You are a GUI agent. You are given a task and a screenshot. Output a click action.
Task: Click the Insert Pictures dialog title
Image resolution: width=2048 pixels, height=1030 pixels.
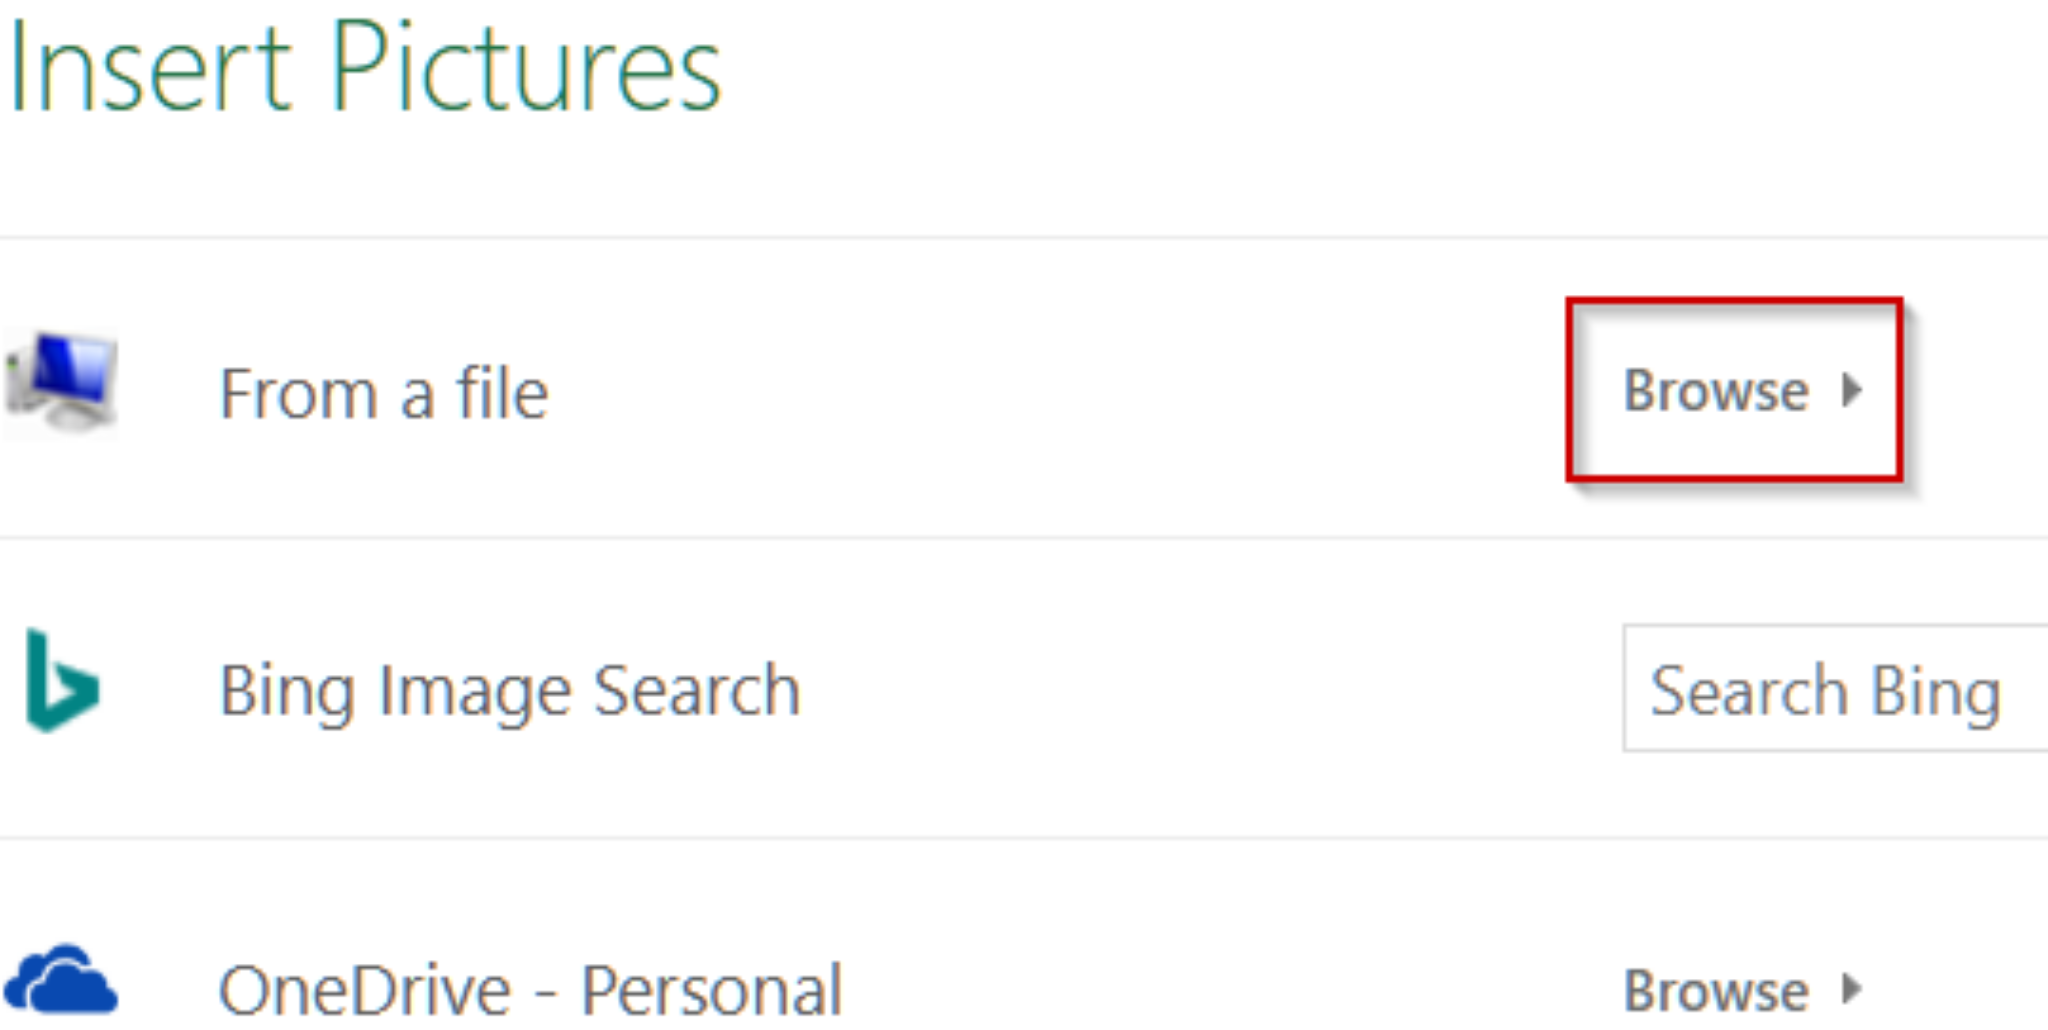click(365, 70)
